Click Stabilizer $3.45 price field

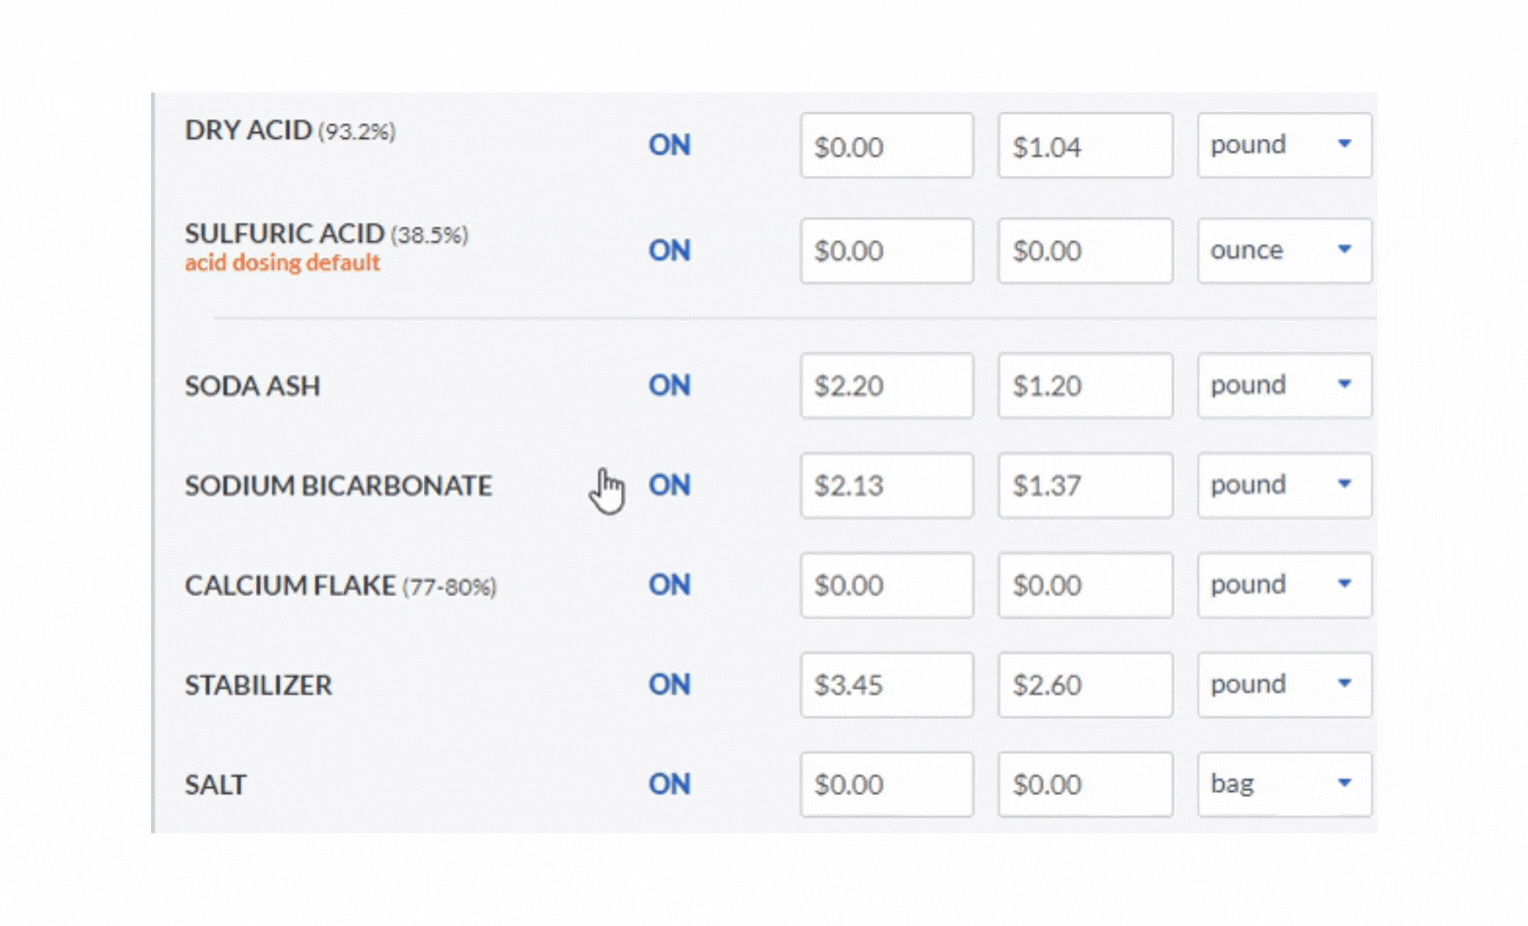point(887,685)
